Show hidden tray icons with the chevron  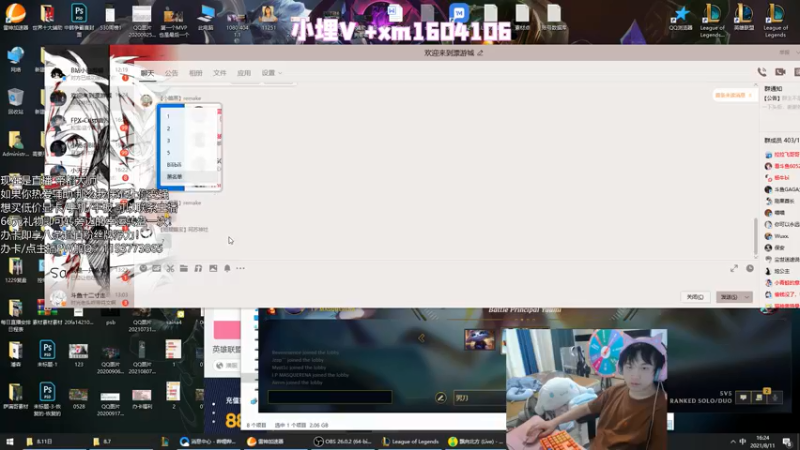pos(733,441)
